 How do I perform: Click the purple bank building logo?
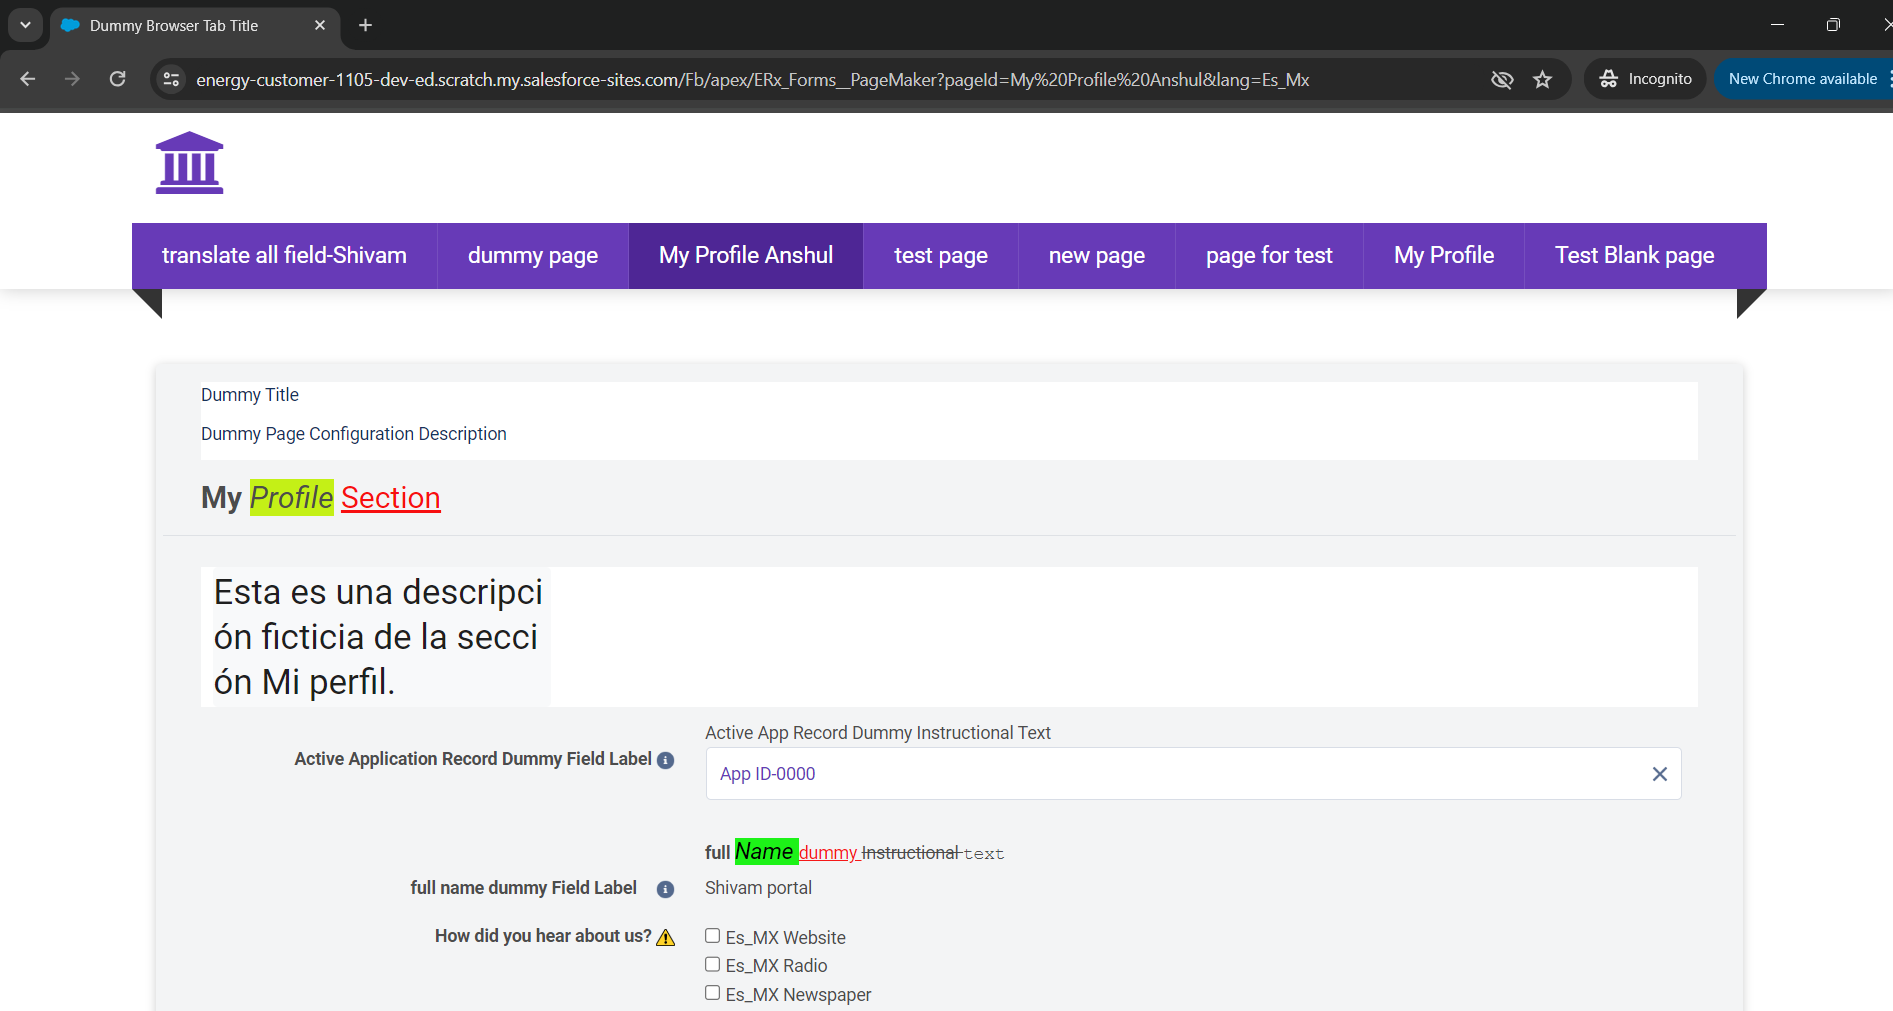pos(189,163)
